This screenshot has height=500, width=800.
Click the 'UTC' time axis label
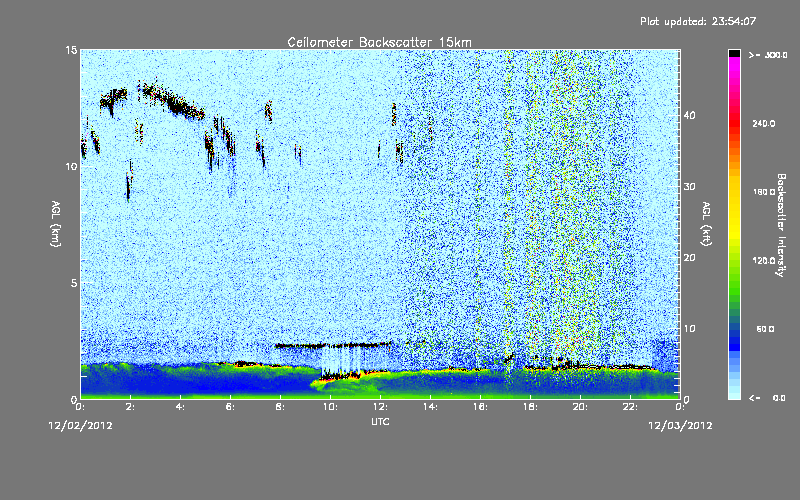point(380,421)
